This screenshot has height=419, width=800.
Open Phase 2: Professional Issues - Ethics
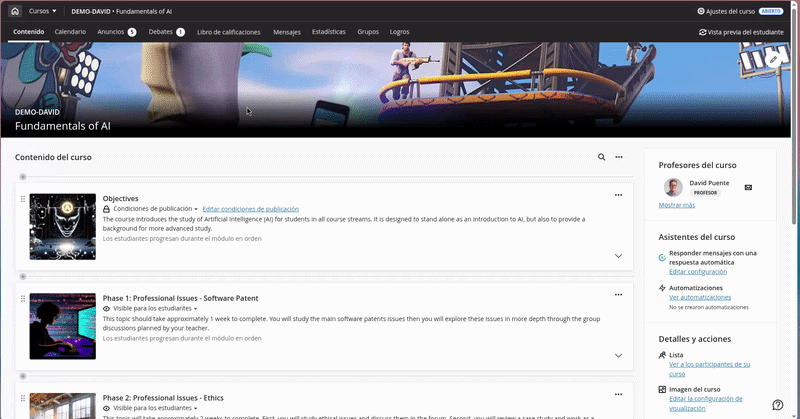point(163,398)
